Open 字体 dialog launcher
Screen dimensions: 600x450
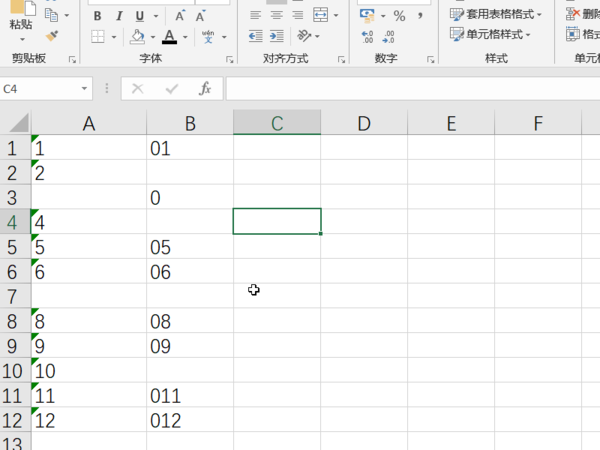pos(229,59)
